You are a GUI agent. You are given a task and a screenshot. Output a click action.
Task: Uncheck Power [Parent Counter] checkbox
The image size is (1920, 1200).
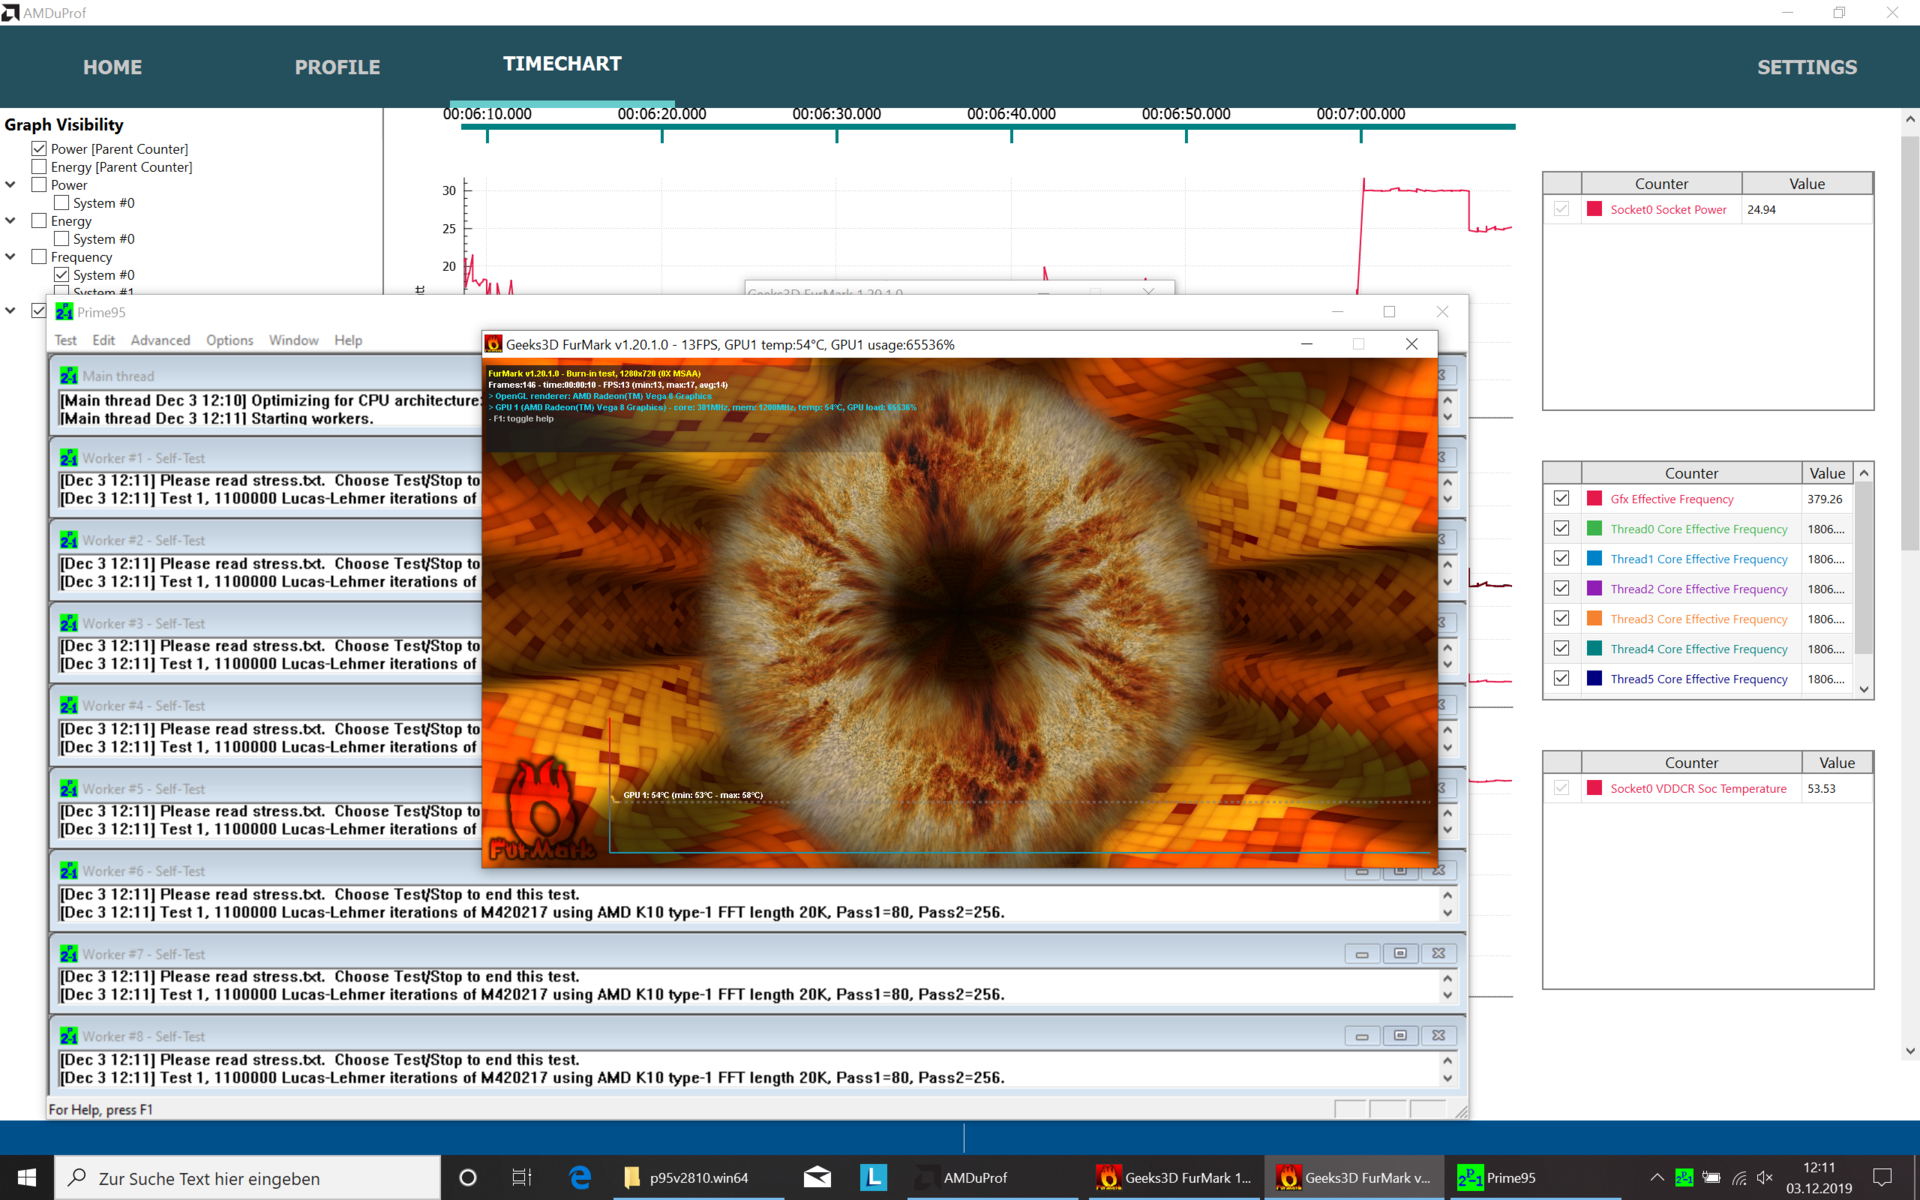click(39, 149)
